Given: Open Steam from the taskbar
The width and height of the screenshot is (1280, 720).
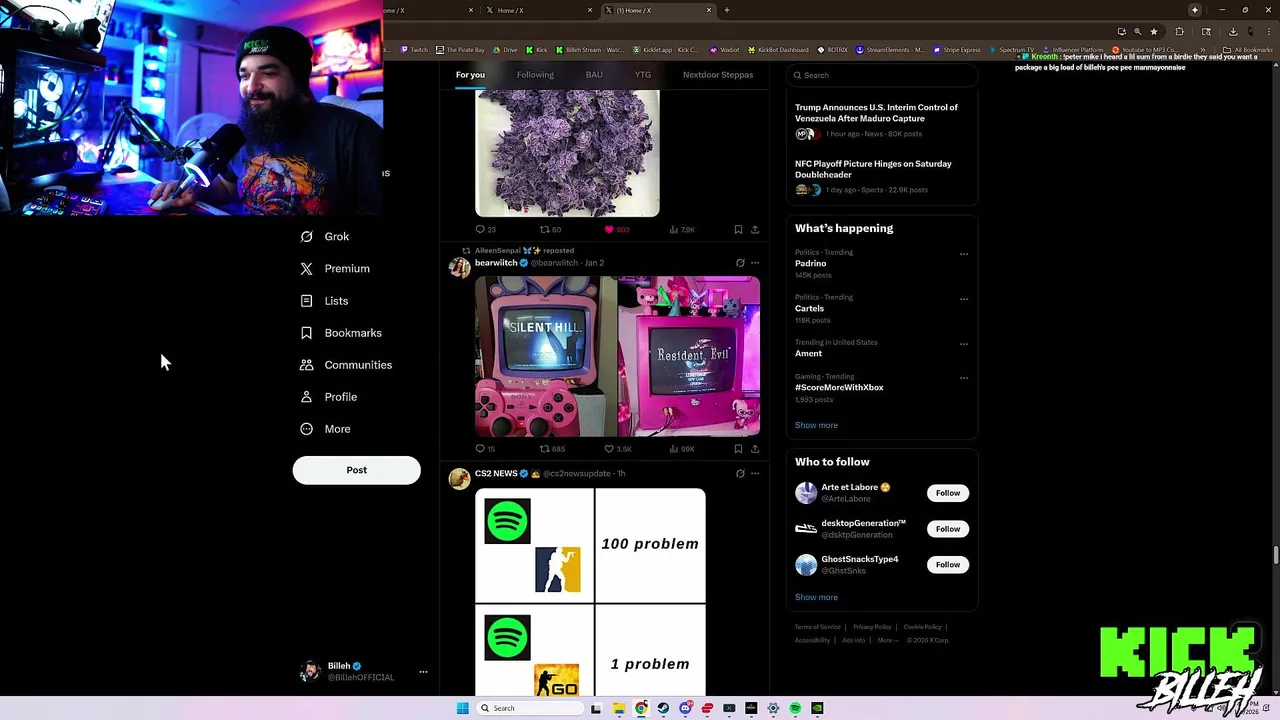Looking at the screenshot, I should click(663, 708).
